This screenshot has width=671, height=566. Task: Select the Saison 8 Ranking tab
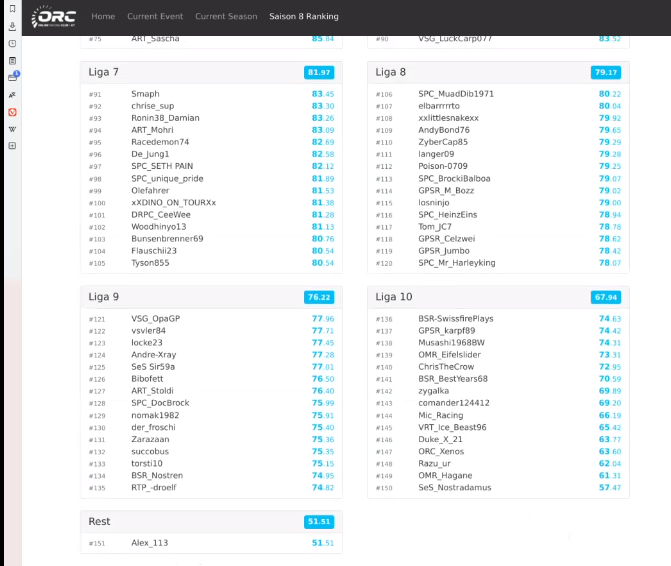point(303,17)
